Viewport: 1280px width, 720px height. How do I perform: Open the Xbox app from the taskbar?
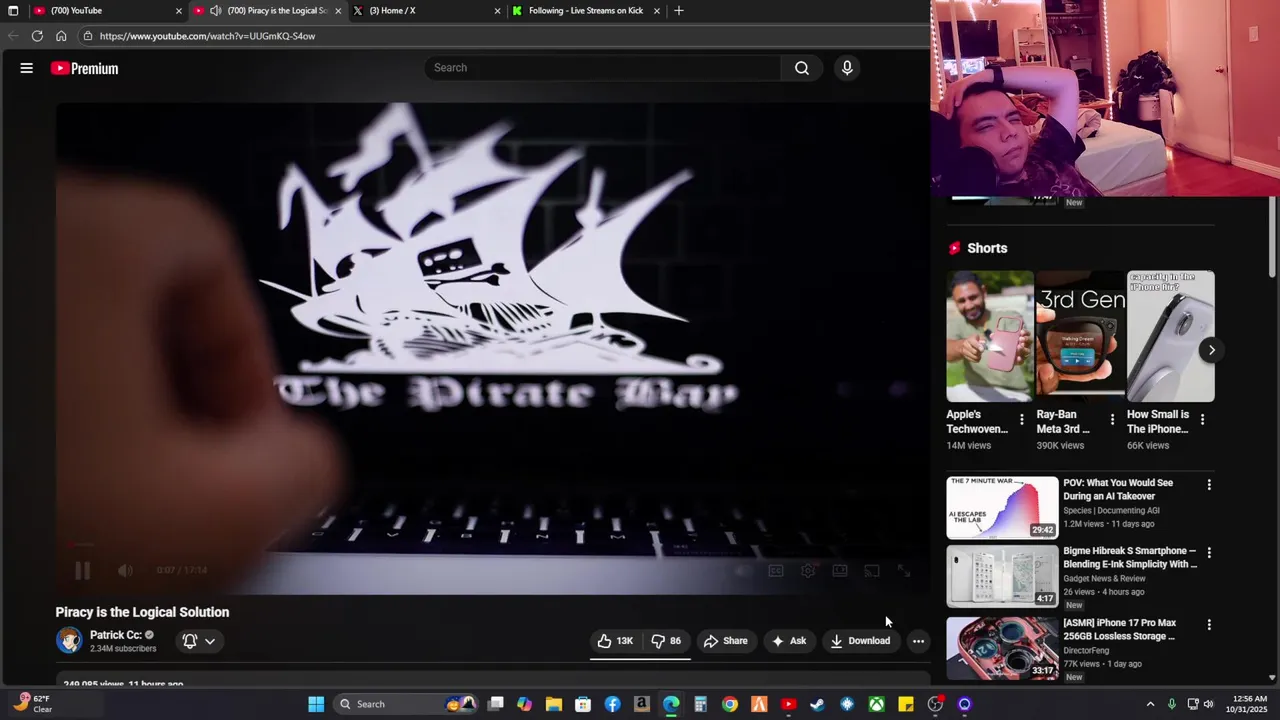876,704
